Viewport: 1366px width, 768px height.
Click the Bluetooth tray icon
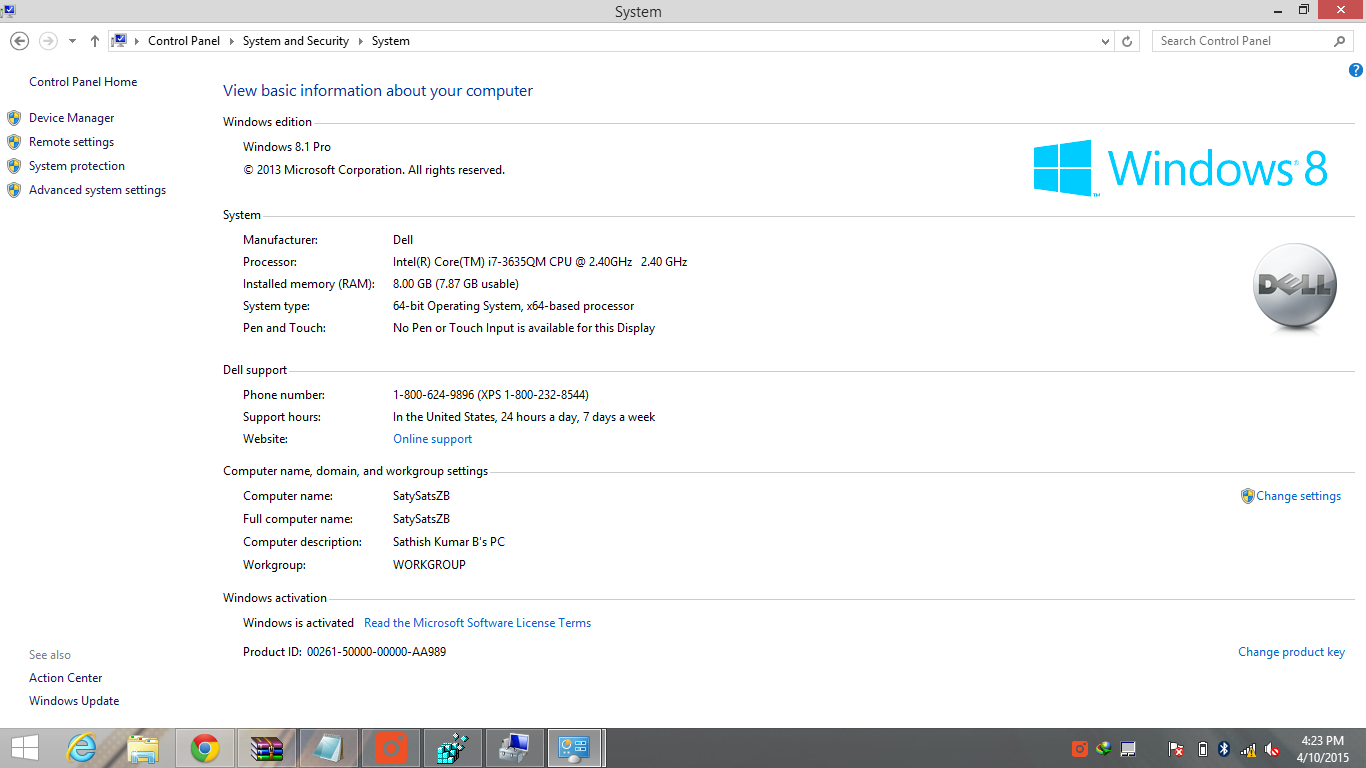coord(1223,749)
